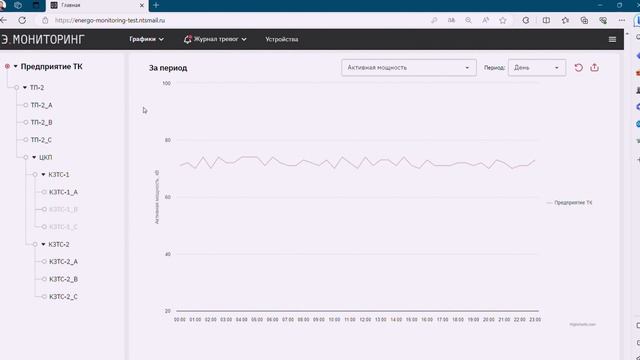This screenshot has height=360, width=640.
Task: Open the Графики menu
Action: click(147, 39)
